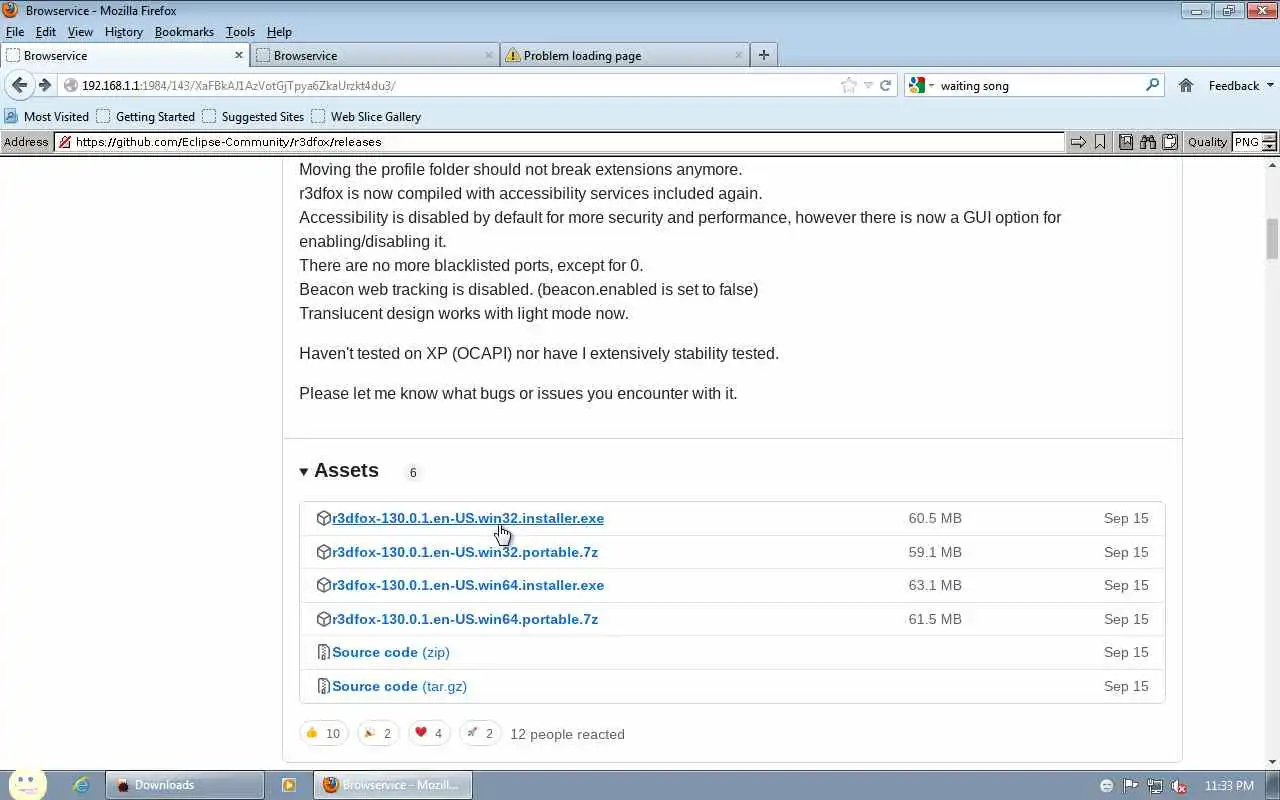This screenshot has height=800, width=1280.
Task: Open the View menu
Action: click(80, 32)
